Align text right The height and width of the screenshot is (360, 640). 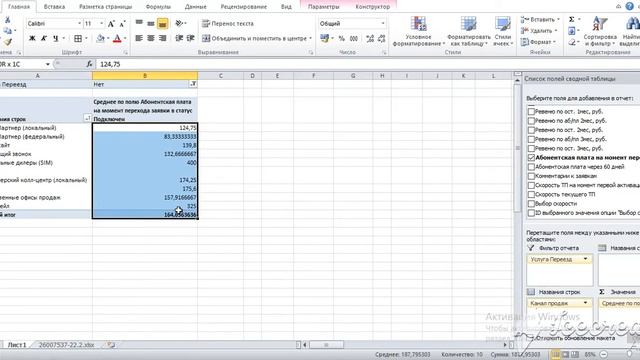click(x=162, y=38)
